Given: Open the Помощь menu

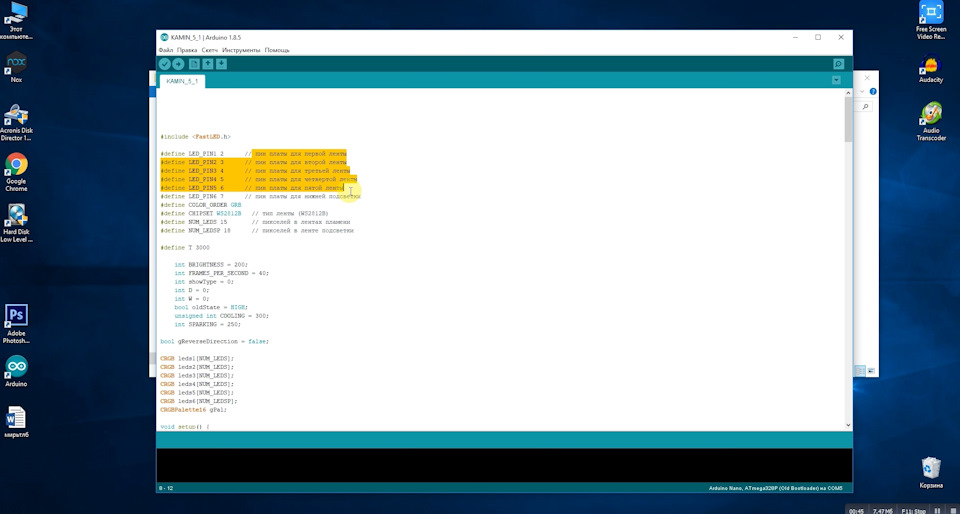Looking at the screenshot, I should pos(277,50).
